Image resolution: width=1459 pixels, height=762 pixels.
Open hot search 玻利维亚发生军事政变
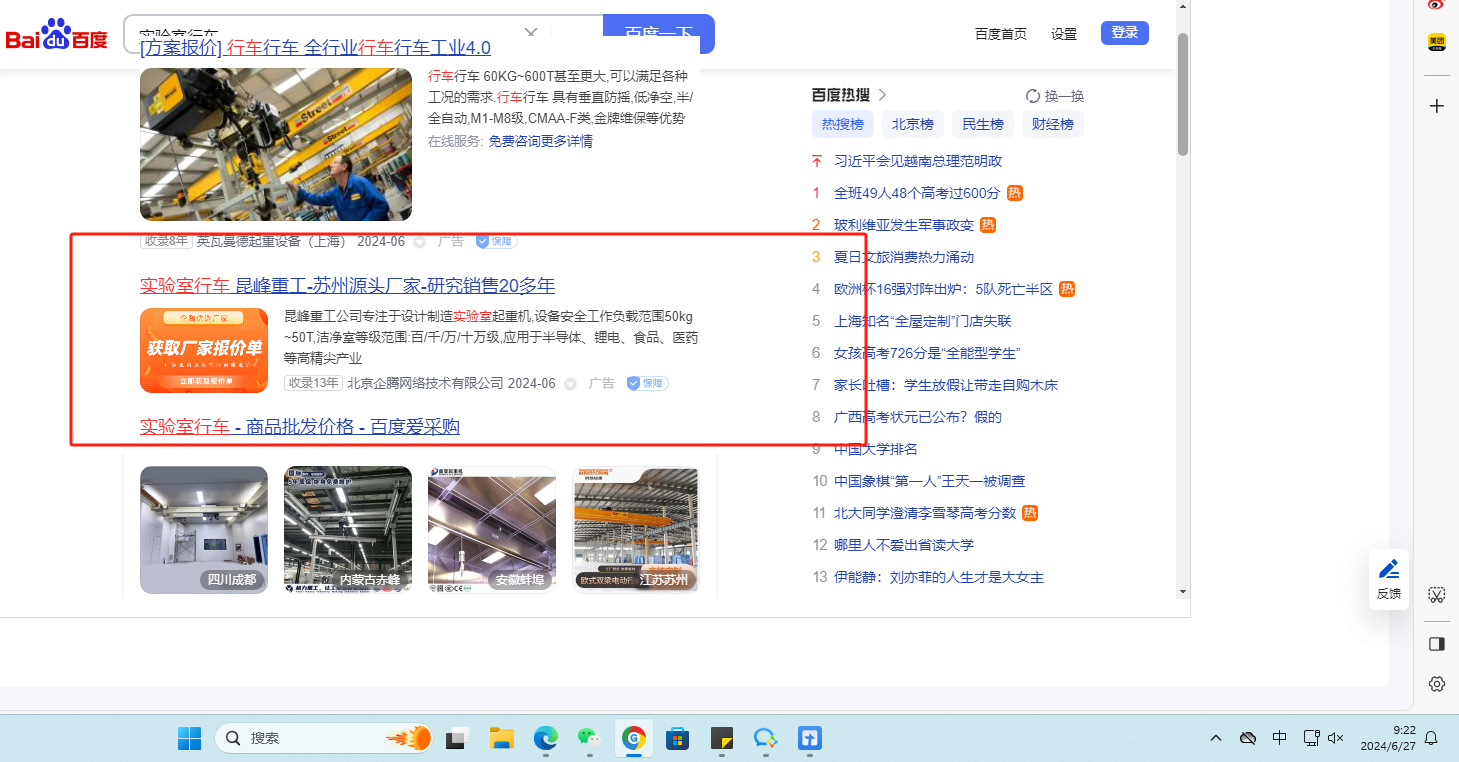pyautogui.click(x=904, y=225)
